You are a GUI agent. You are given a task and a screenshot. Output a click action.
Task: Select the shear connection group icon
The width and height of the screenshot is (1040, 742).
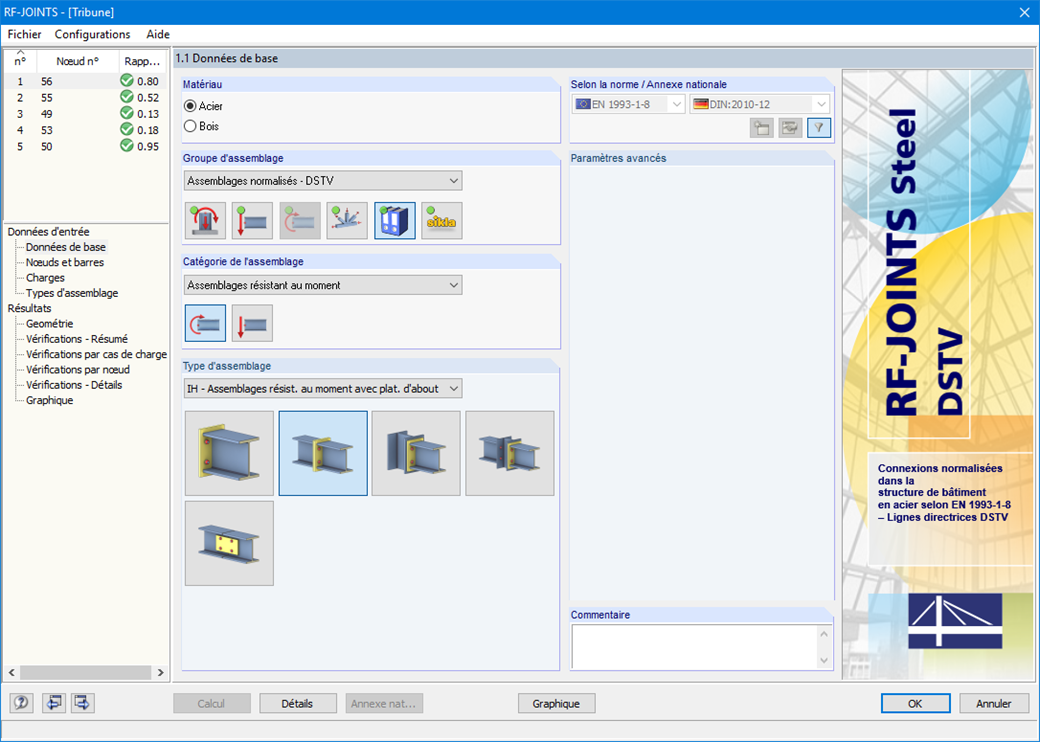(x=252, y=221)
